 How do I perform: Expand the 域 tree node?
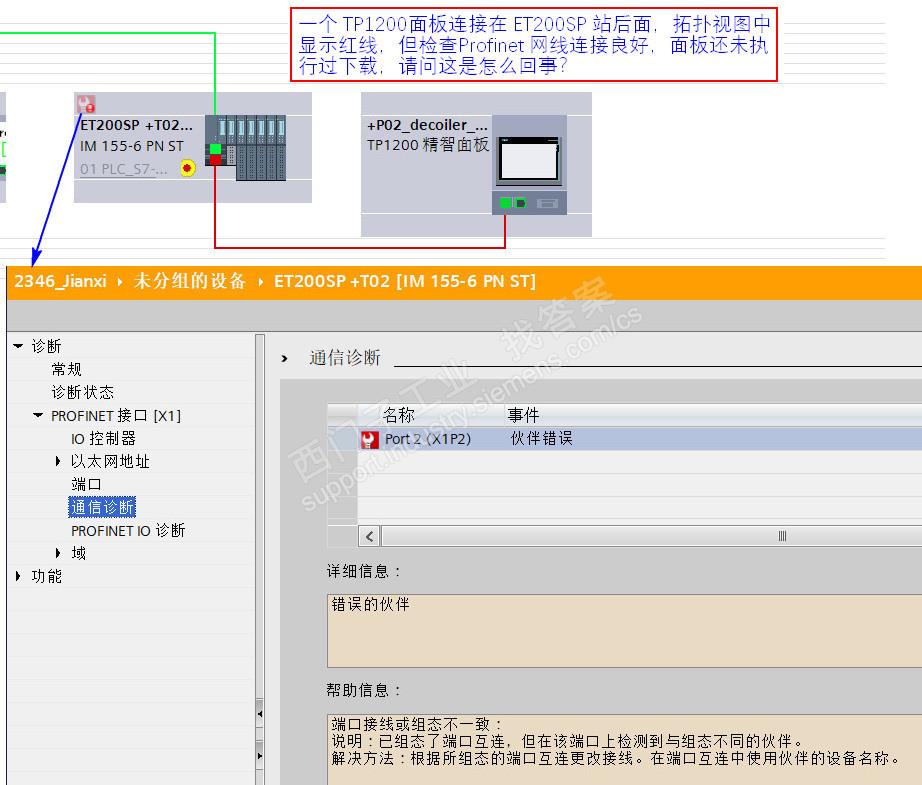pos(58,553)
